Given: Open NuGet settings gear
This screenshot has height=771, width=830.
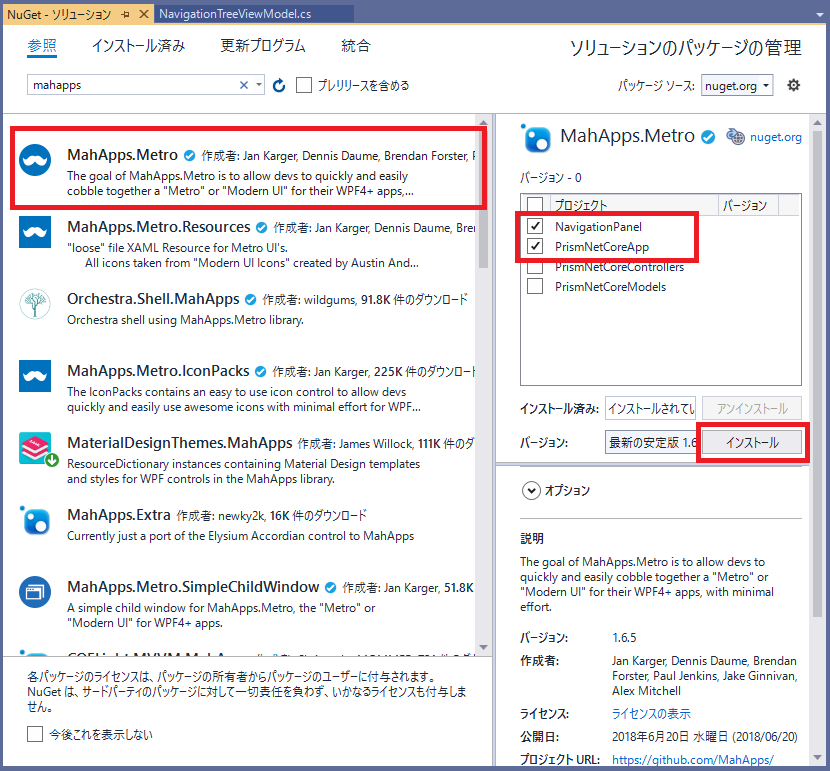Looking at the screenshot, I should tap(793, 85).
